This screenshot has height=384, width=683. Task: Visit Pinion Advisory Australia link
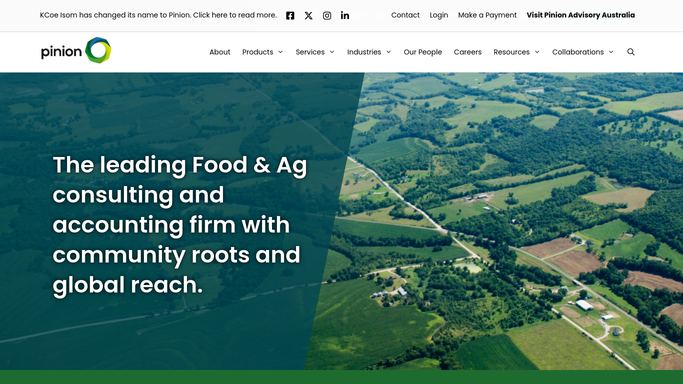pyautogui.click(x=581, y=15)
